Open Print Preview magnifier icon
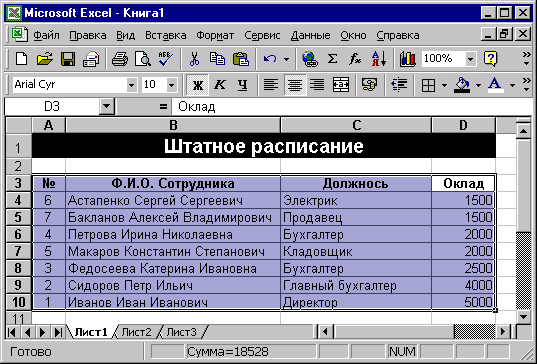The height and width of the screenshot is (364, 537). point(142,59)
